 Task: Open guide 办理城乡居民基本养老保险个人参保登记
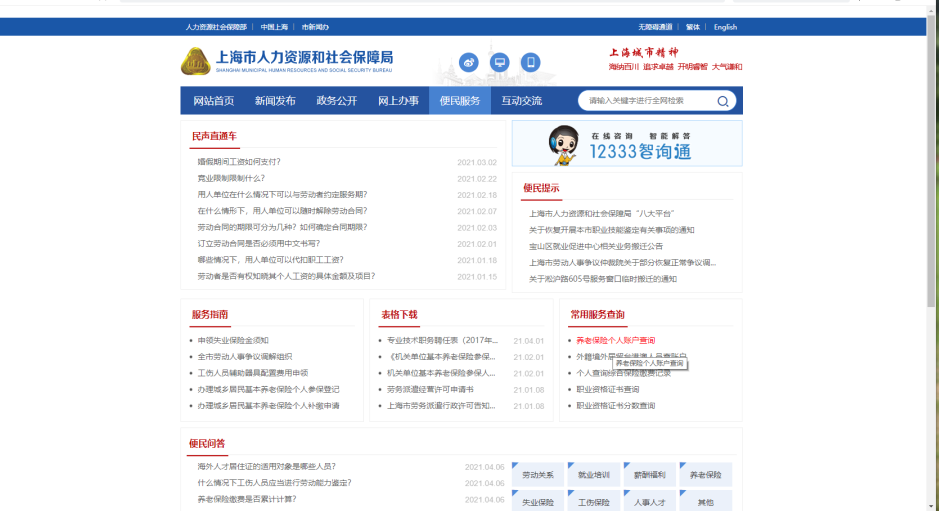coord(268,389)
